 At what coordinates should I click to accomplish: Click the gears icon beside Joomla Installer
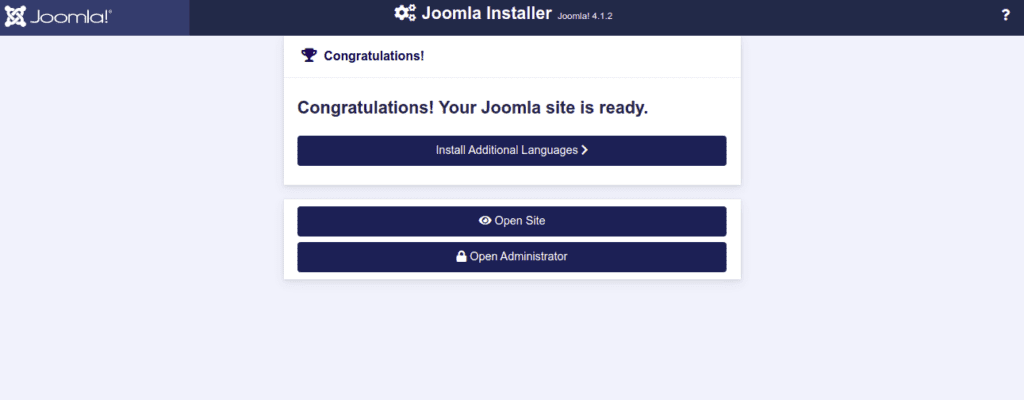(x=404, y=13)
